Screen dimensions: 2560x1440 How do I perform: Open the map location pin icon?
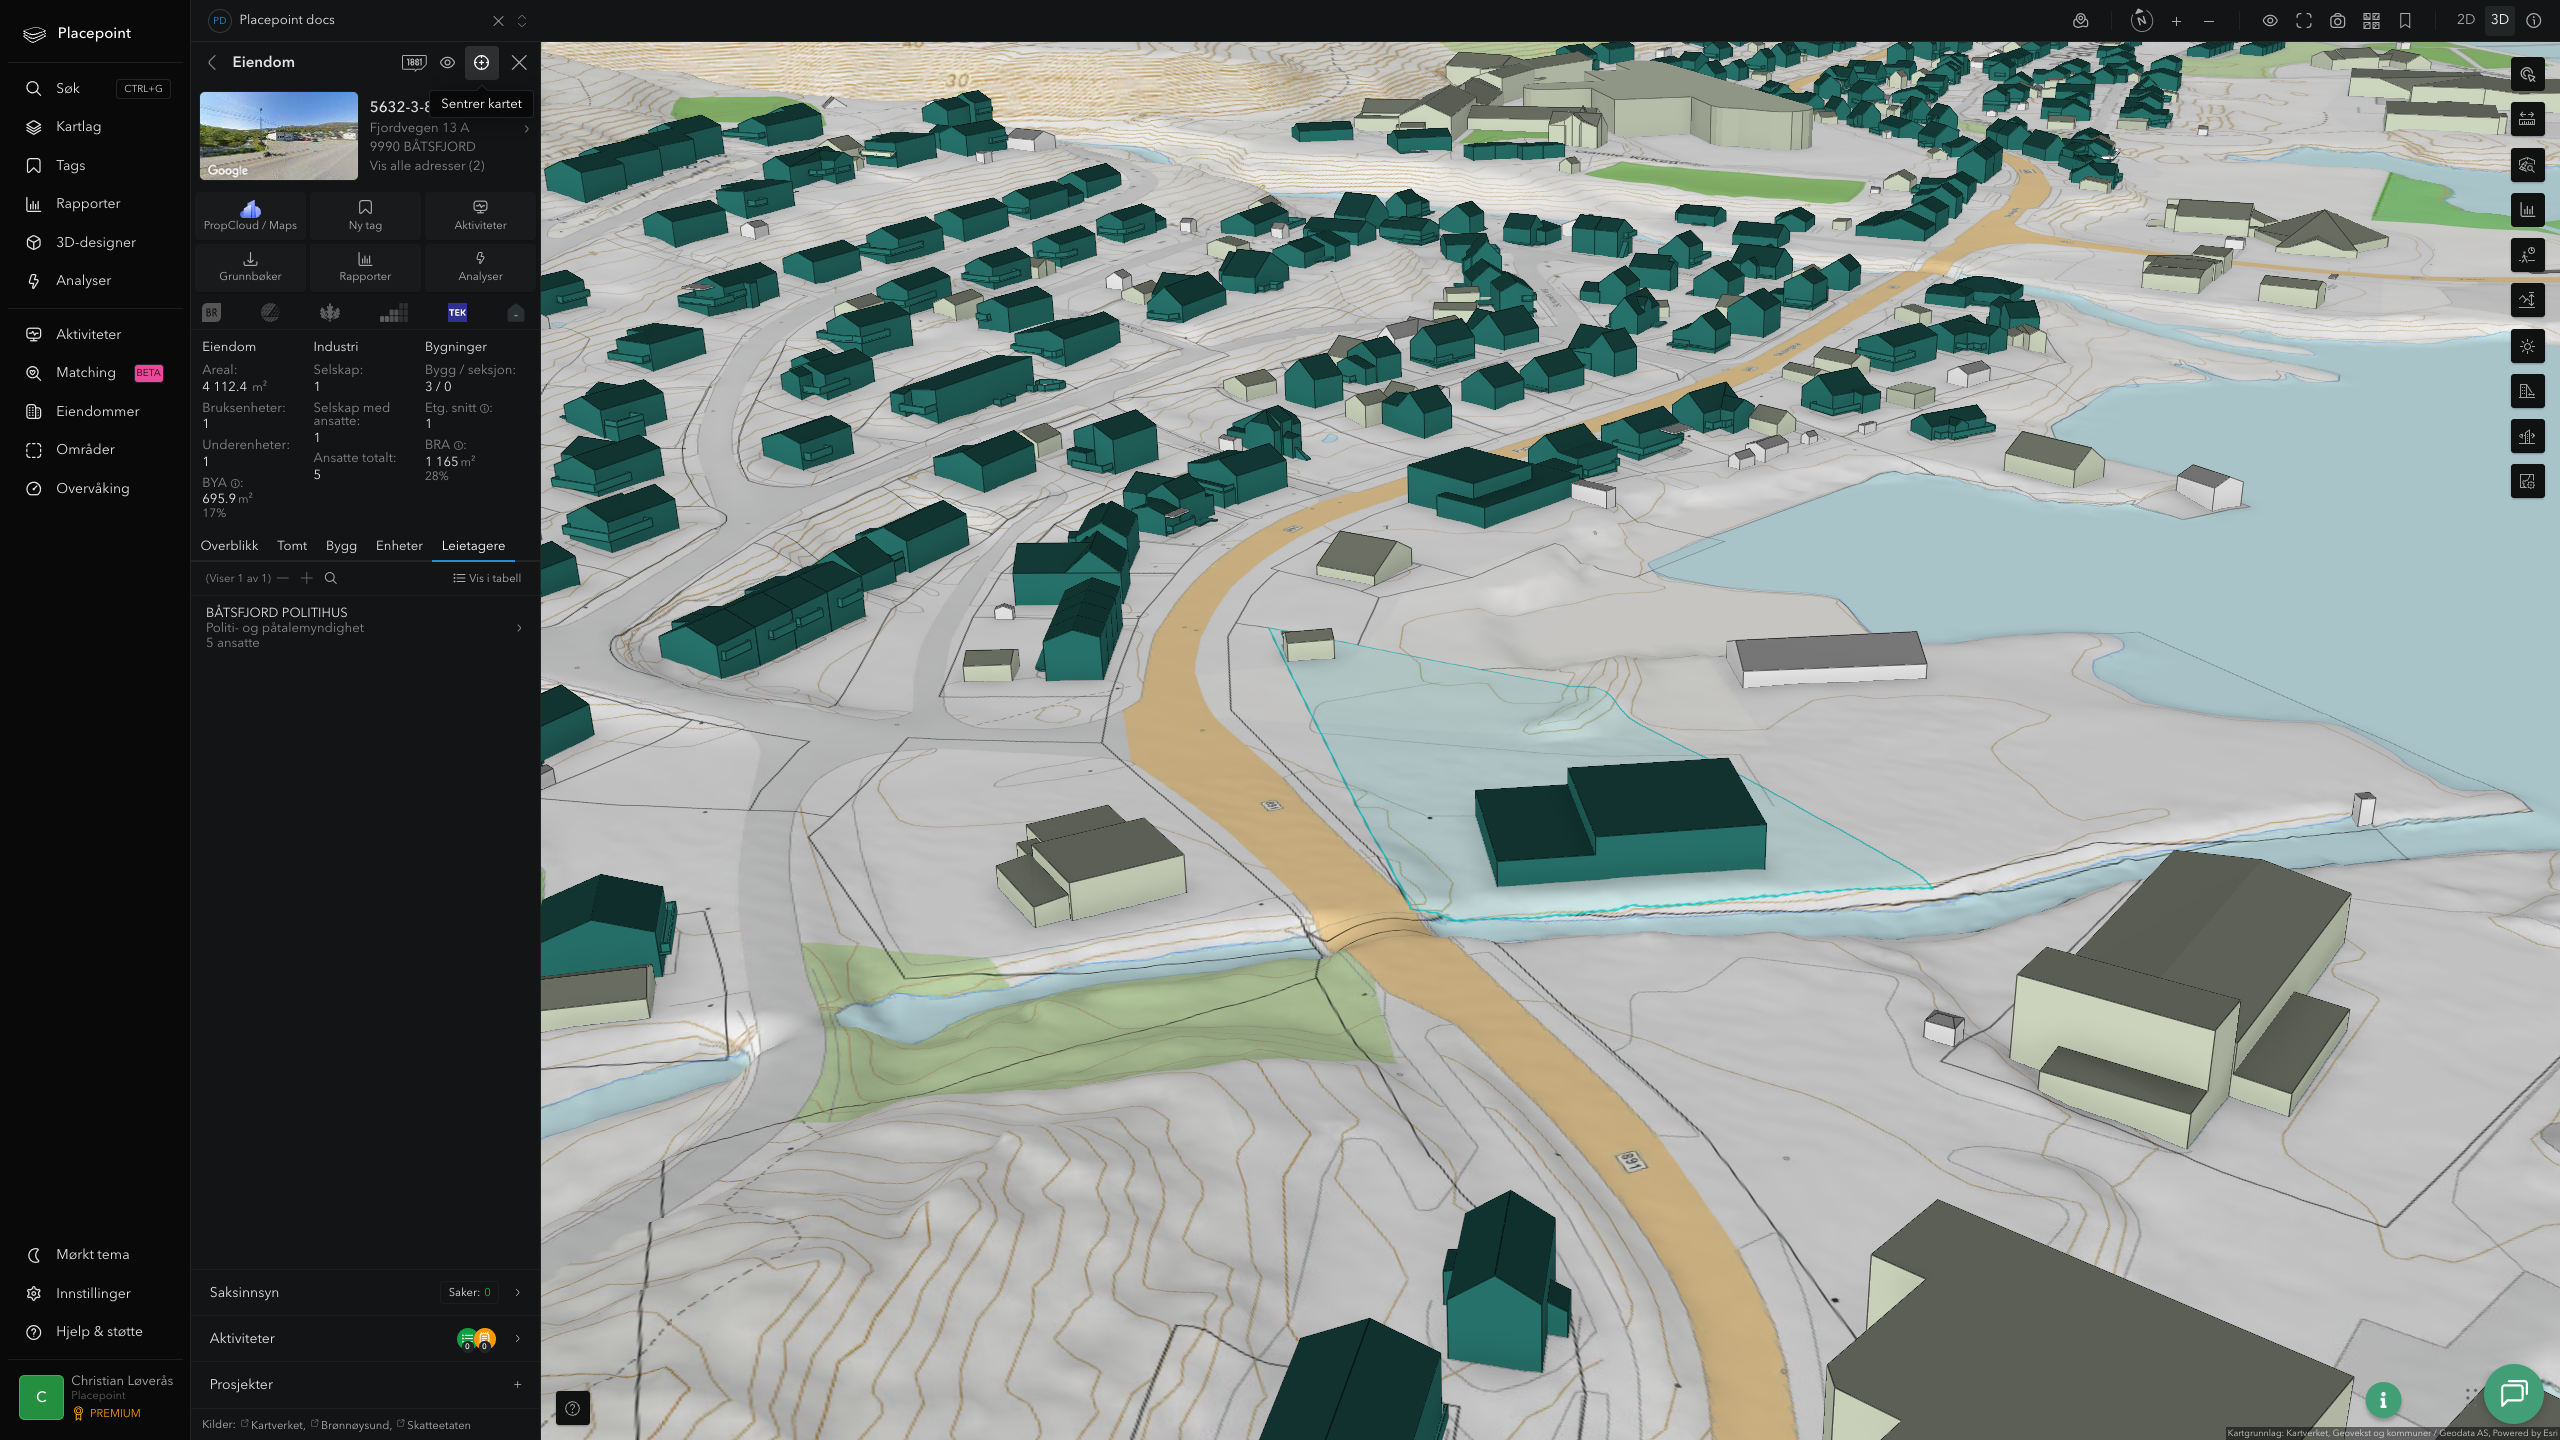click(2080, 21)
